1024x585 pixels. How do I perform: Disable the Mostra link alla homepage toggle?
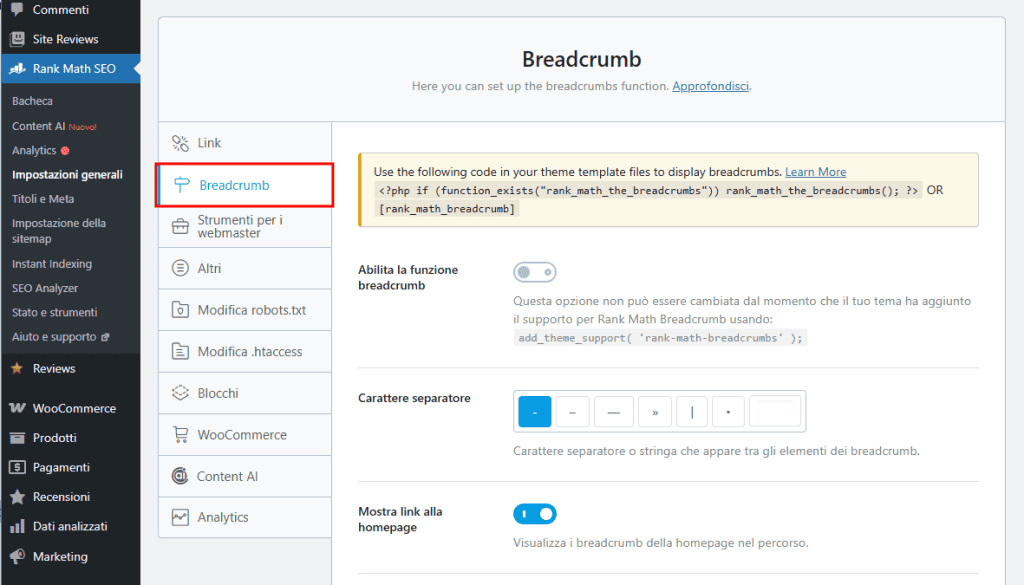pyautogui.click(x=535, y=513)
